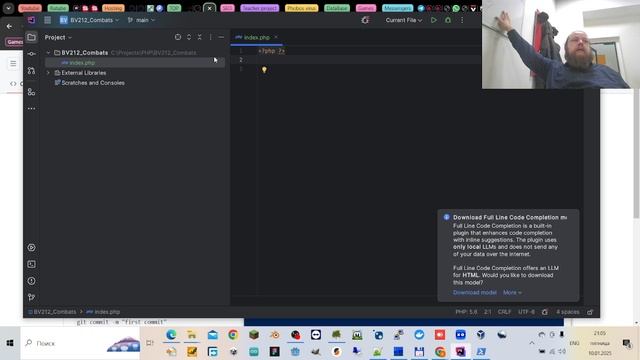Open the Pull Requests tool window
This screenshot has height=360, width=640.
[31, 71]
